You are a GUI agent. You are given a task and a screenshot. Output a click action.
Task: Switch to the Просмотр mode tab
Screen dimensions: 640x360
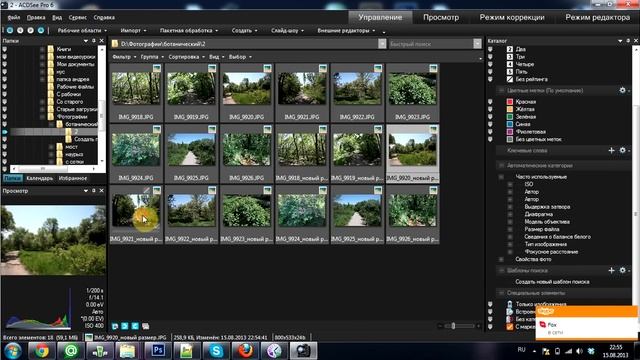[441, 17]
